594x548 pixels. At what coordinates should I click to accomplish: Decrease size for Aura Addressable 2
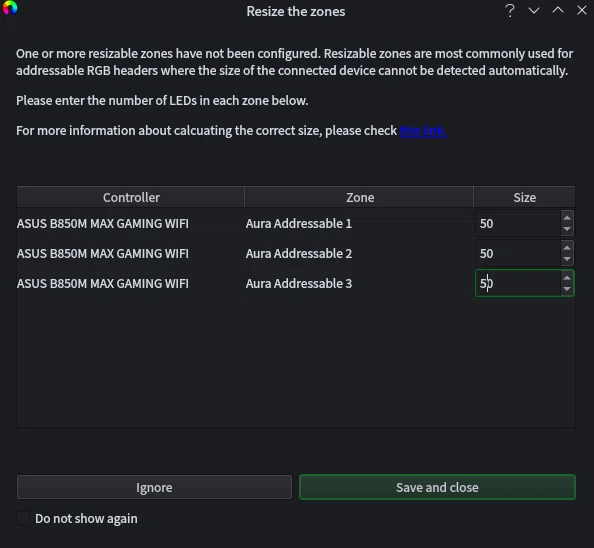(x=567, y=259)
